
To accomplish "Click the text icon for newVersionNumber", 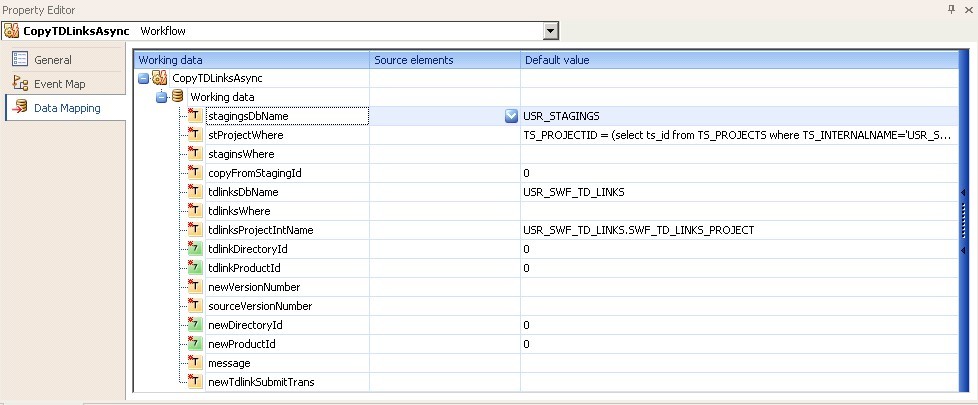I will click(x=195, y=287).
